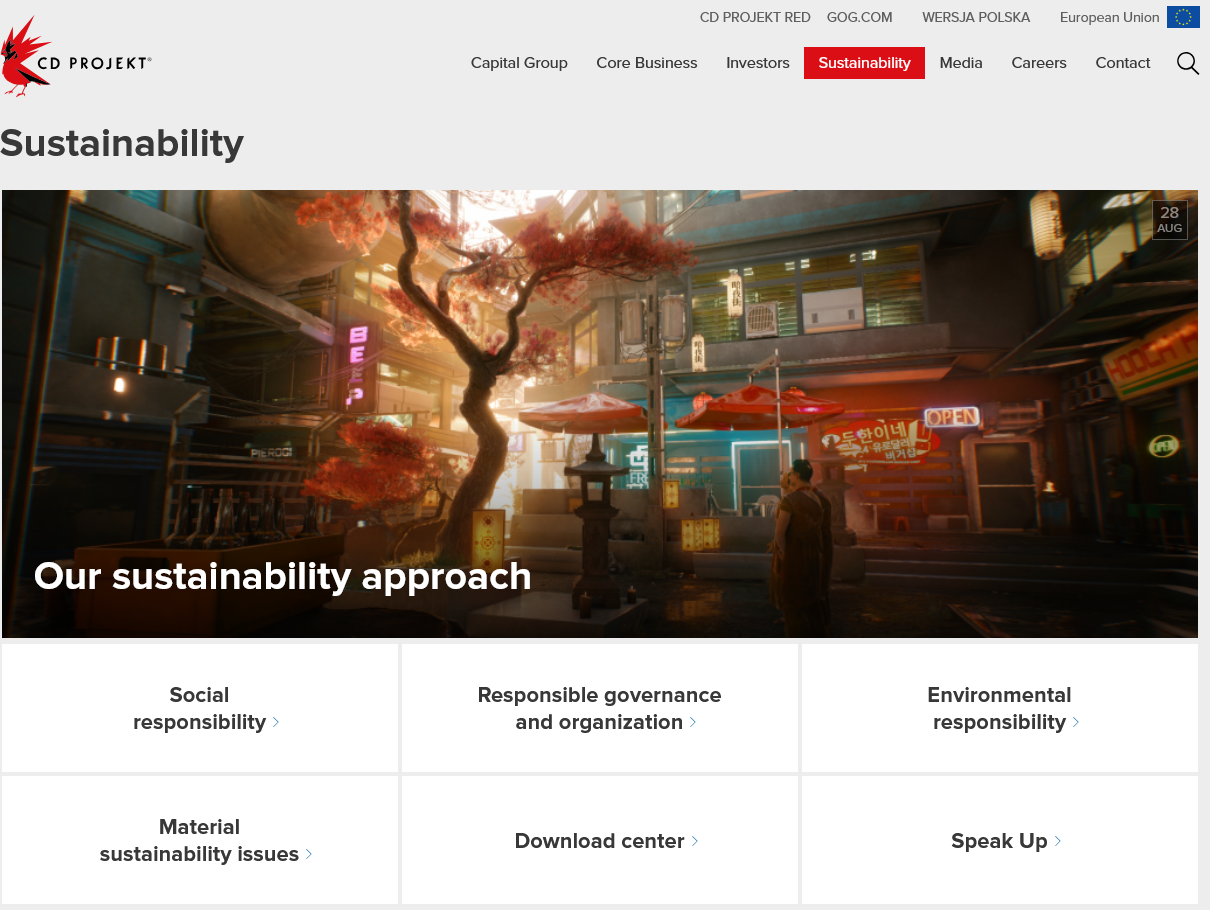Click the Sustainability page heading
Viewport: 1210px width, 910px height.
coord(122,143)
